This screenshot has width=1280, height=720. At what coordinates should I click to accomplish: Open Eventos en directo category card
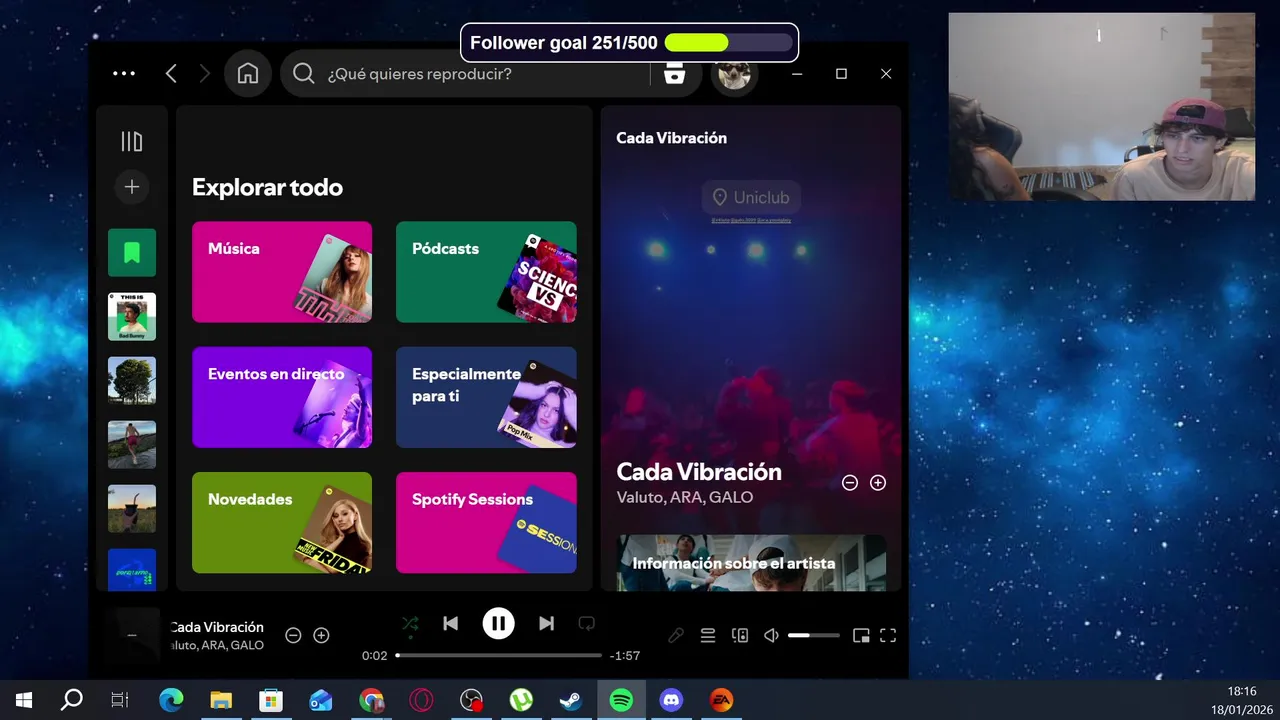click(282, 397)
